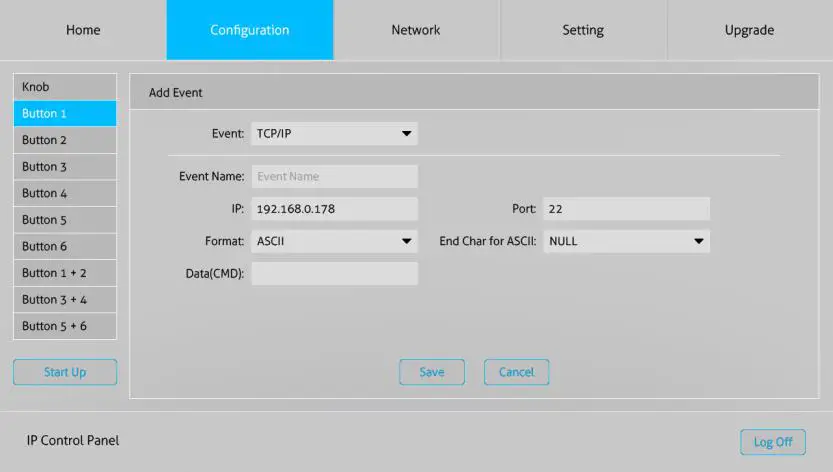Image resolution: width=833 pixels, height=472 pixels.
Task: Click the Add Event panel header
Action: click(x=474, y=92)
